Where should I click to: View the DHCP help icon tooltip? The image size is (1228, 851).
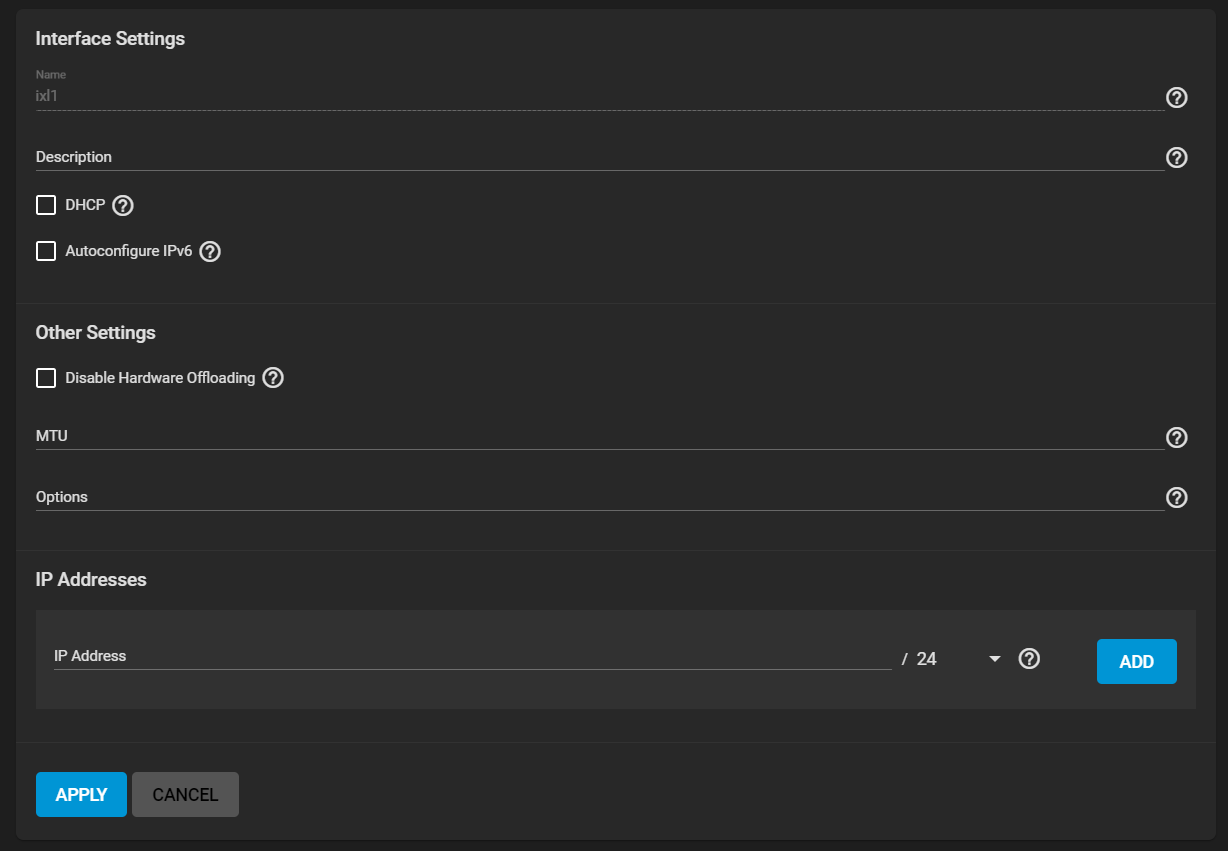tap(123, 205)
